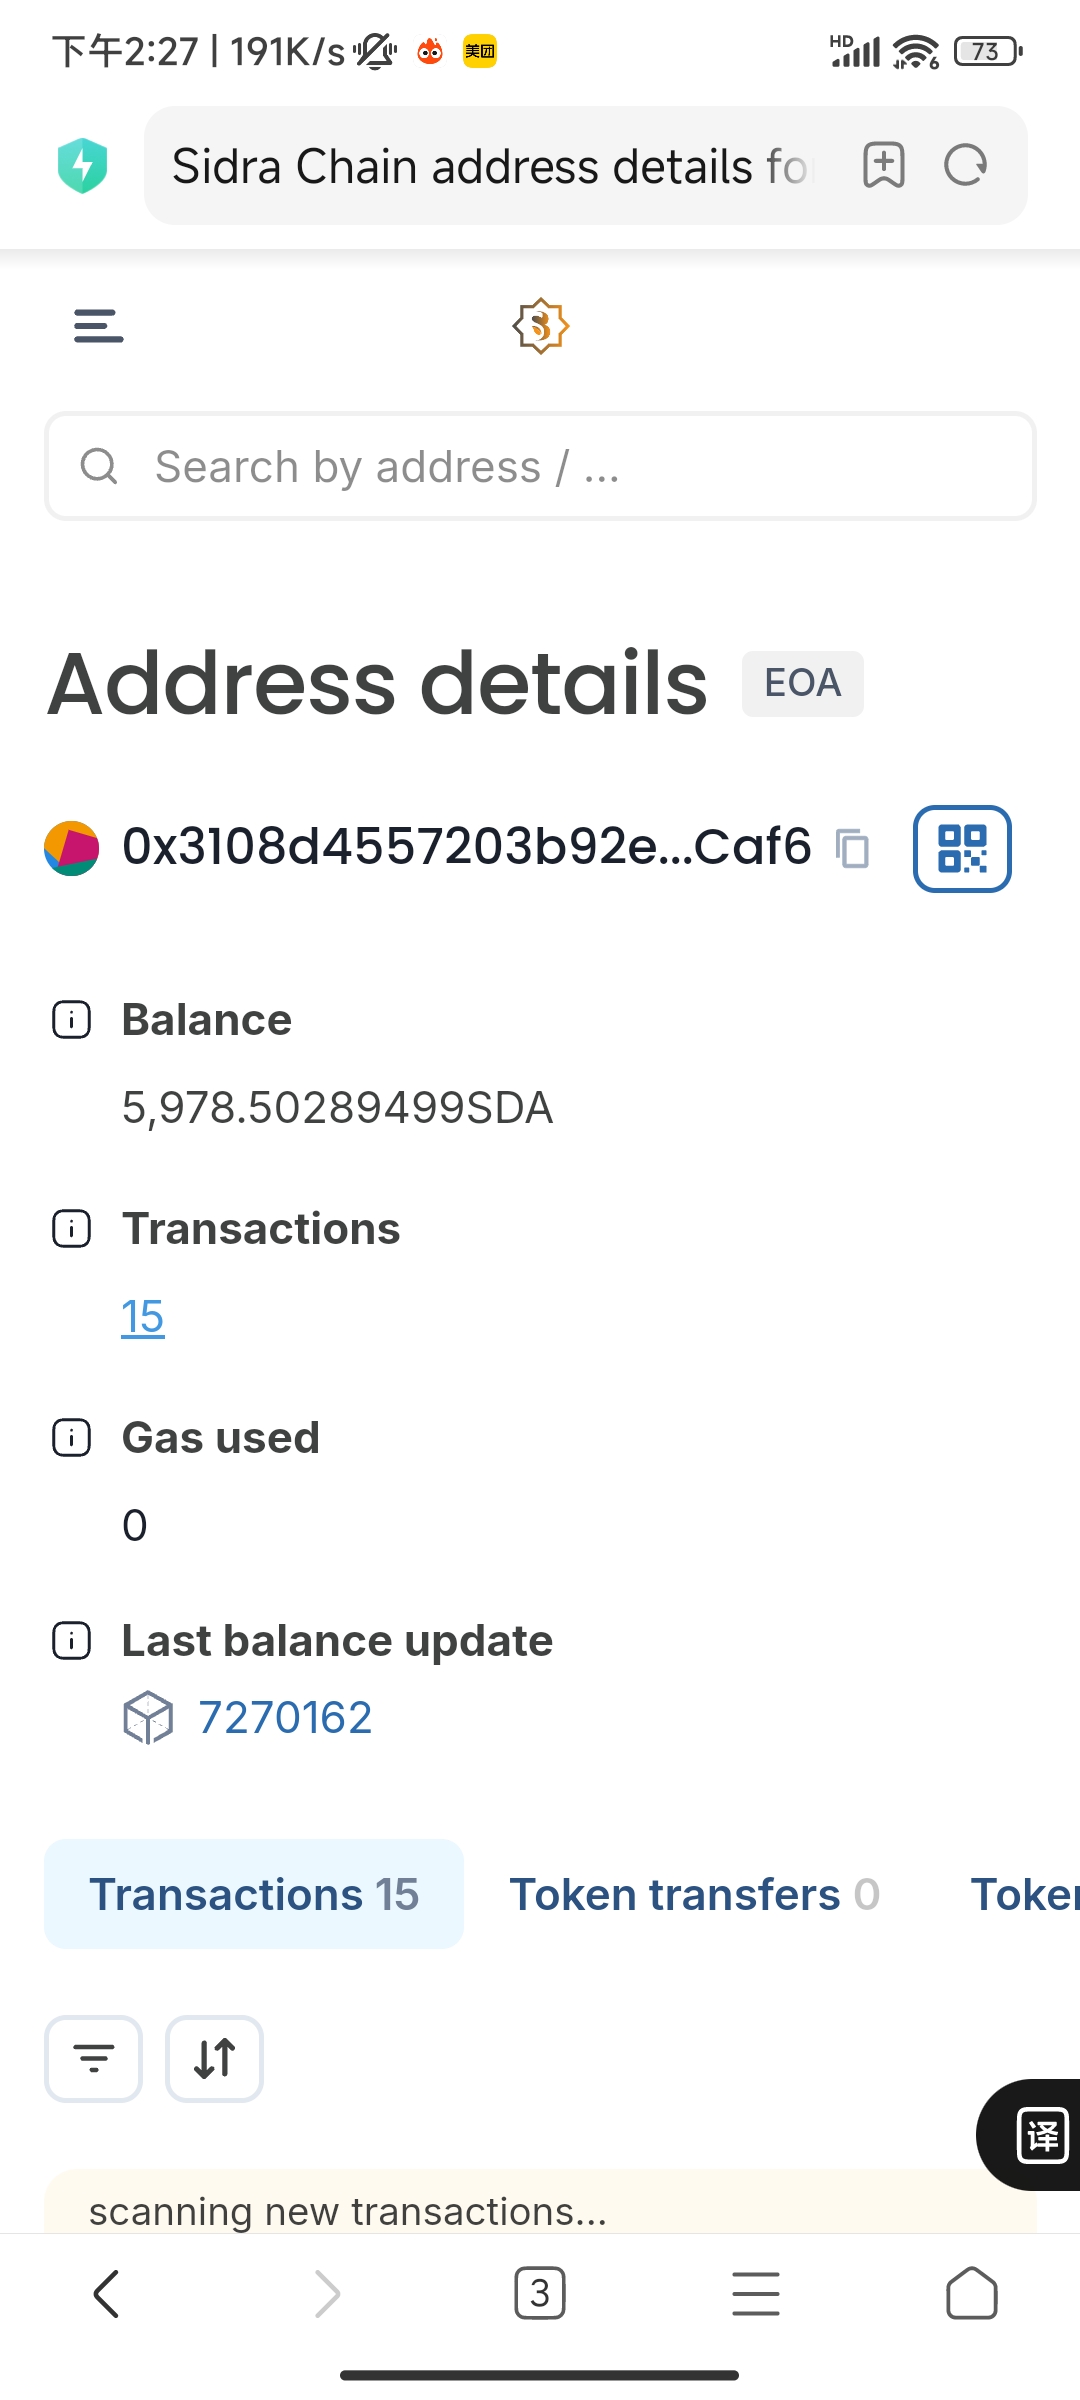Add page to bookmarks
The image size is (1080, 2400).
[883, 165]
